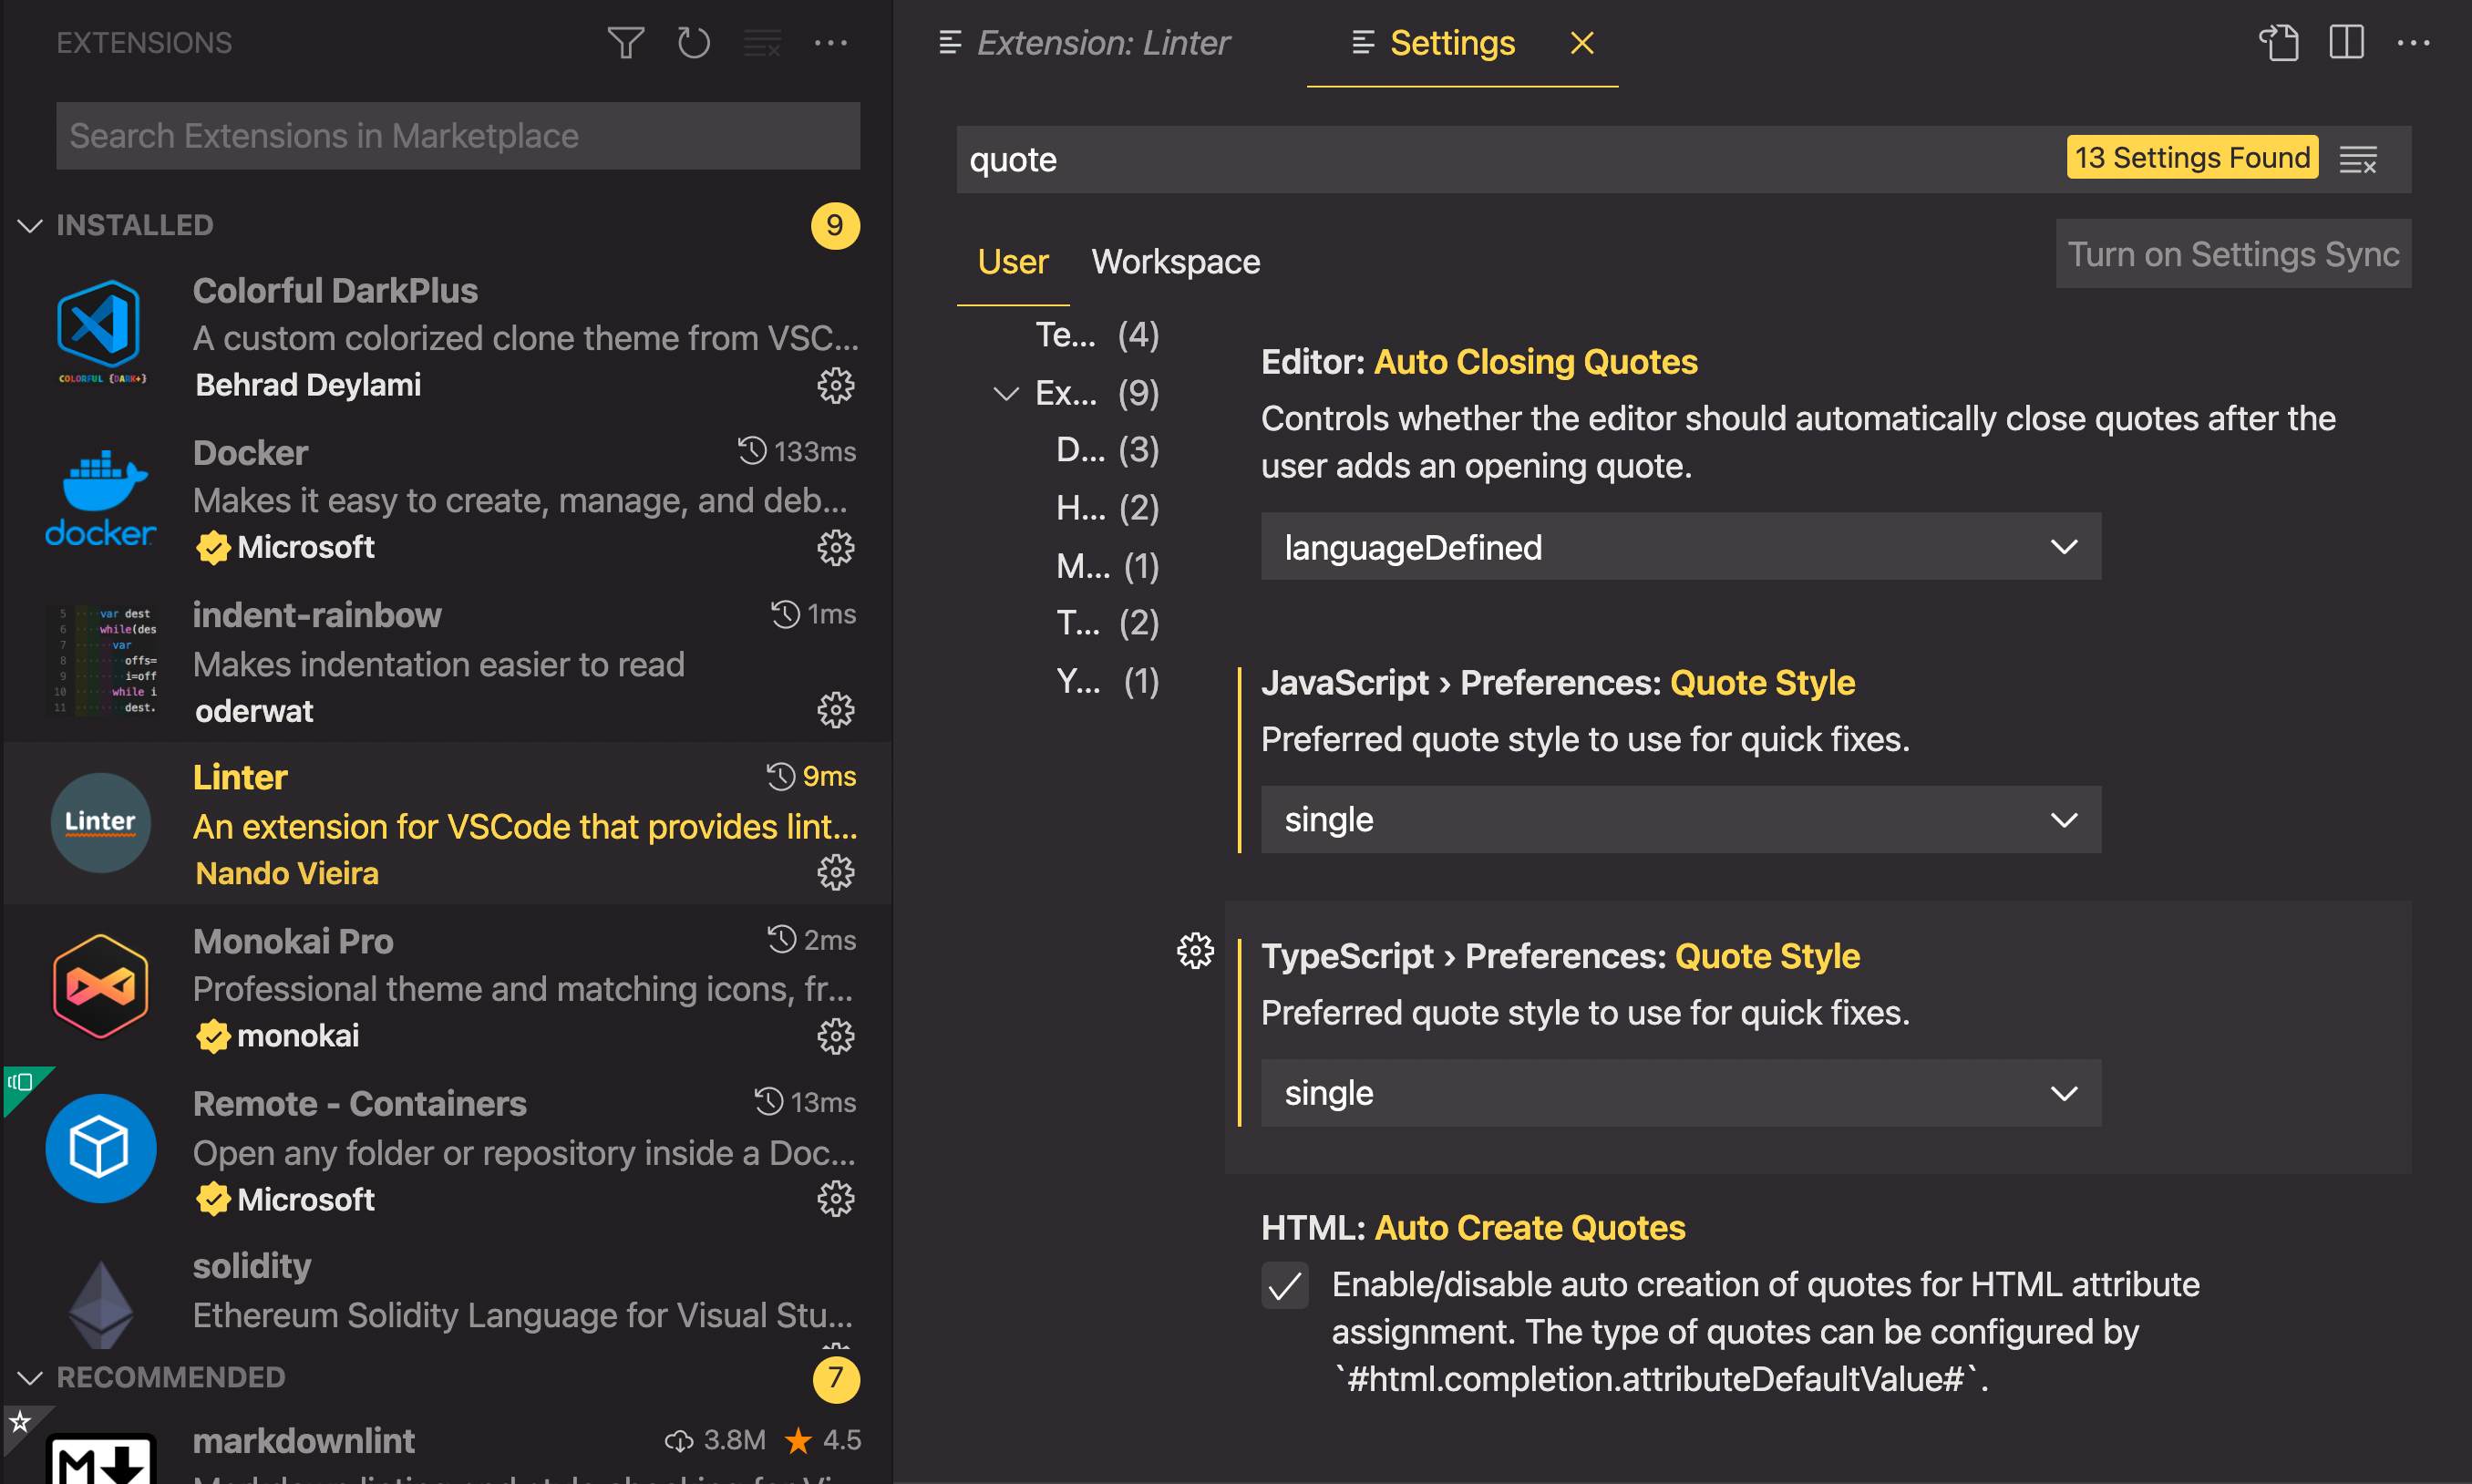Click HTML: Auto Create Quotes setting title

click(x=1473, y=1227)
